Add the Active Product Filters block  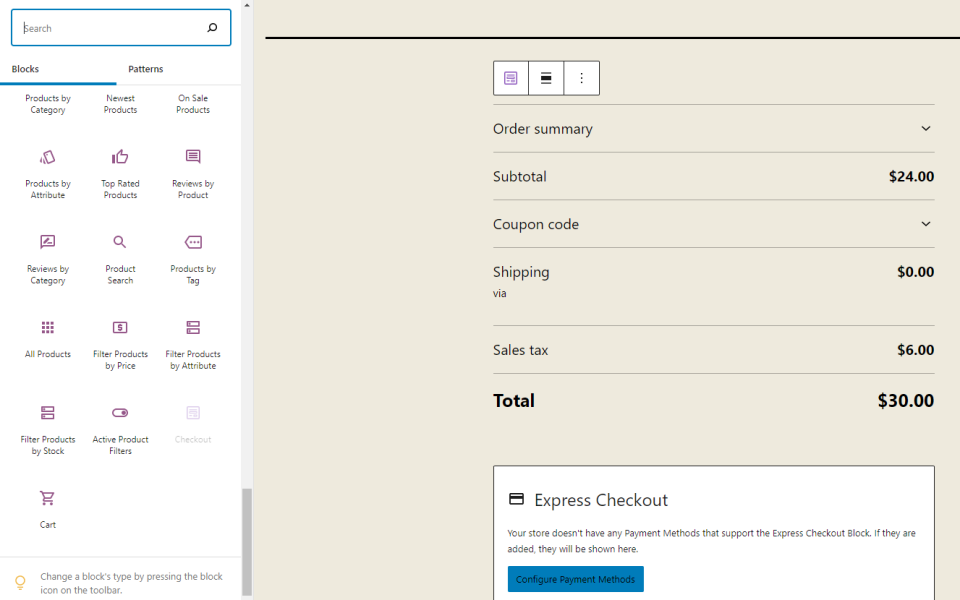point(120,427)
